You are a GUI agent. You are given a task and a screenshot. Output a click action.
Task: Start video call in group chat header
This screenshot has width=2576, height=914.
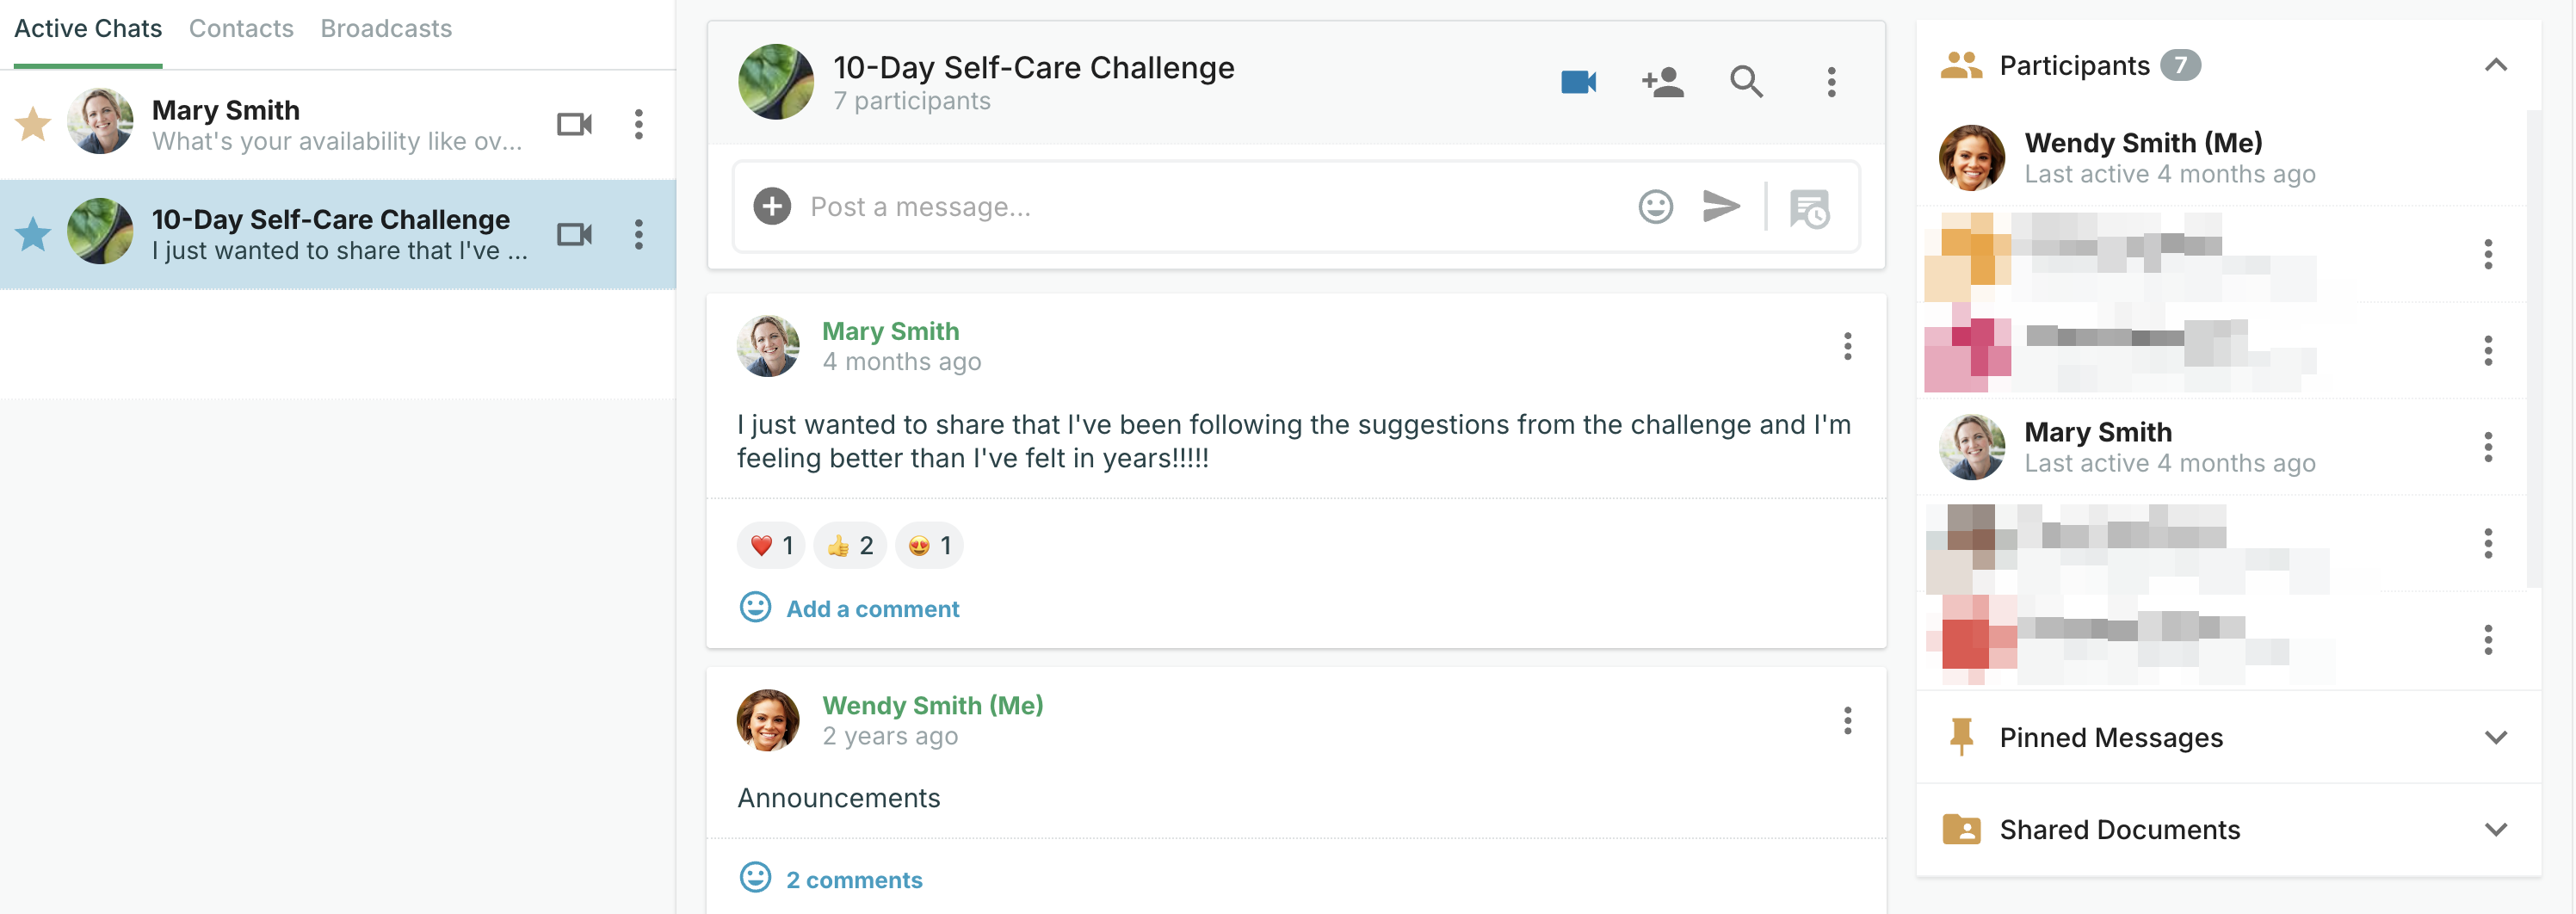pyautogui.click(x=1578, y=82)
